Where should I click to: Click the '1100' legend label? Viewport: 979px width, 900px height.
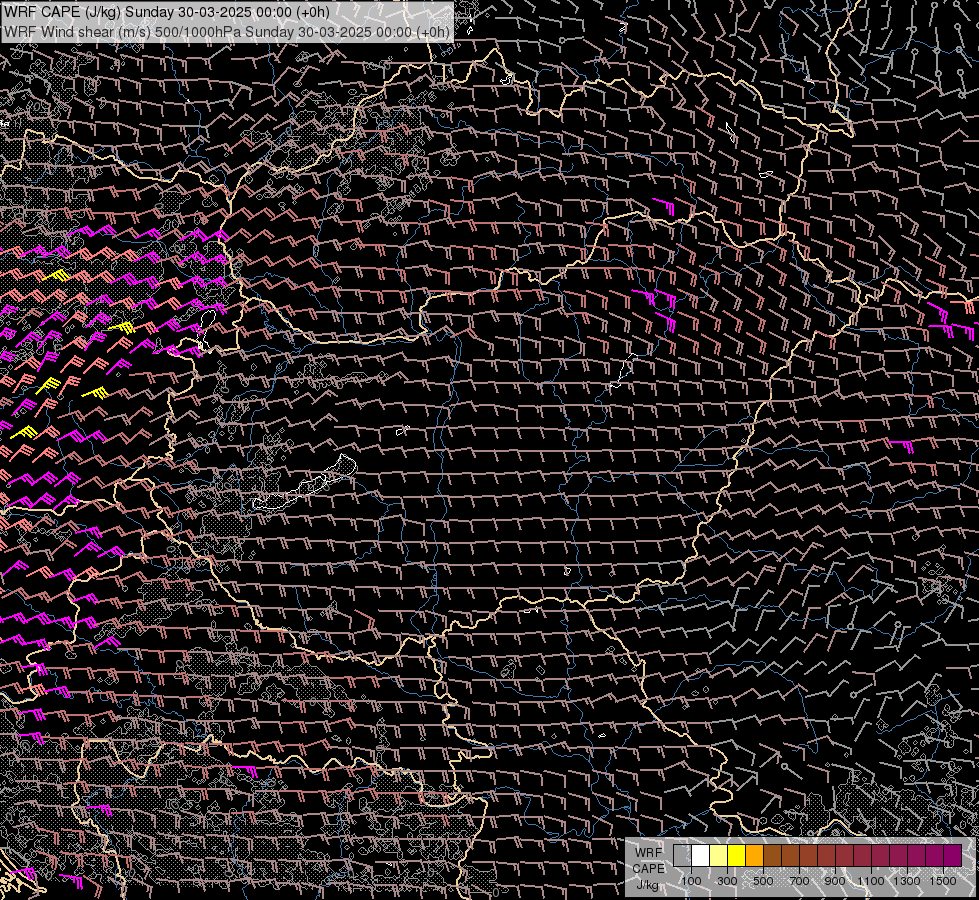tap(870, 881)
